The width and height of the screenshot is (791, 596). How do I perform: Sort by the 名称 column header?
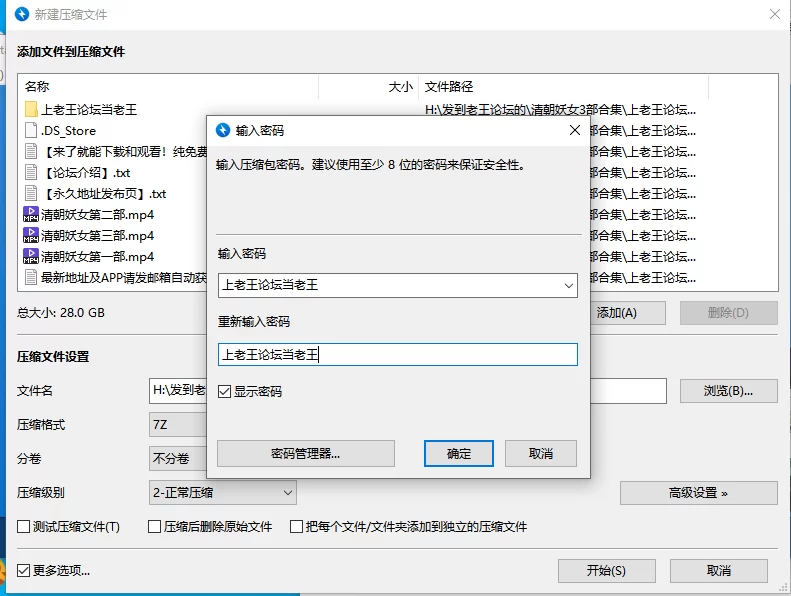167,87
